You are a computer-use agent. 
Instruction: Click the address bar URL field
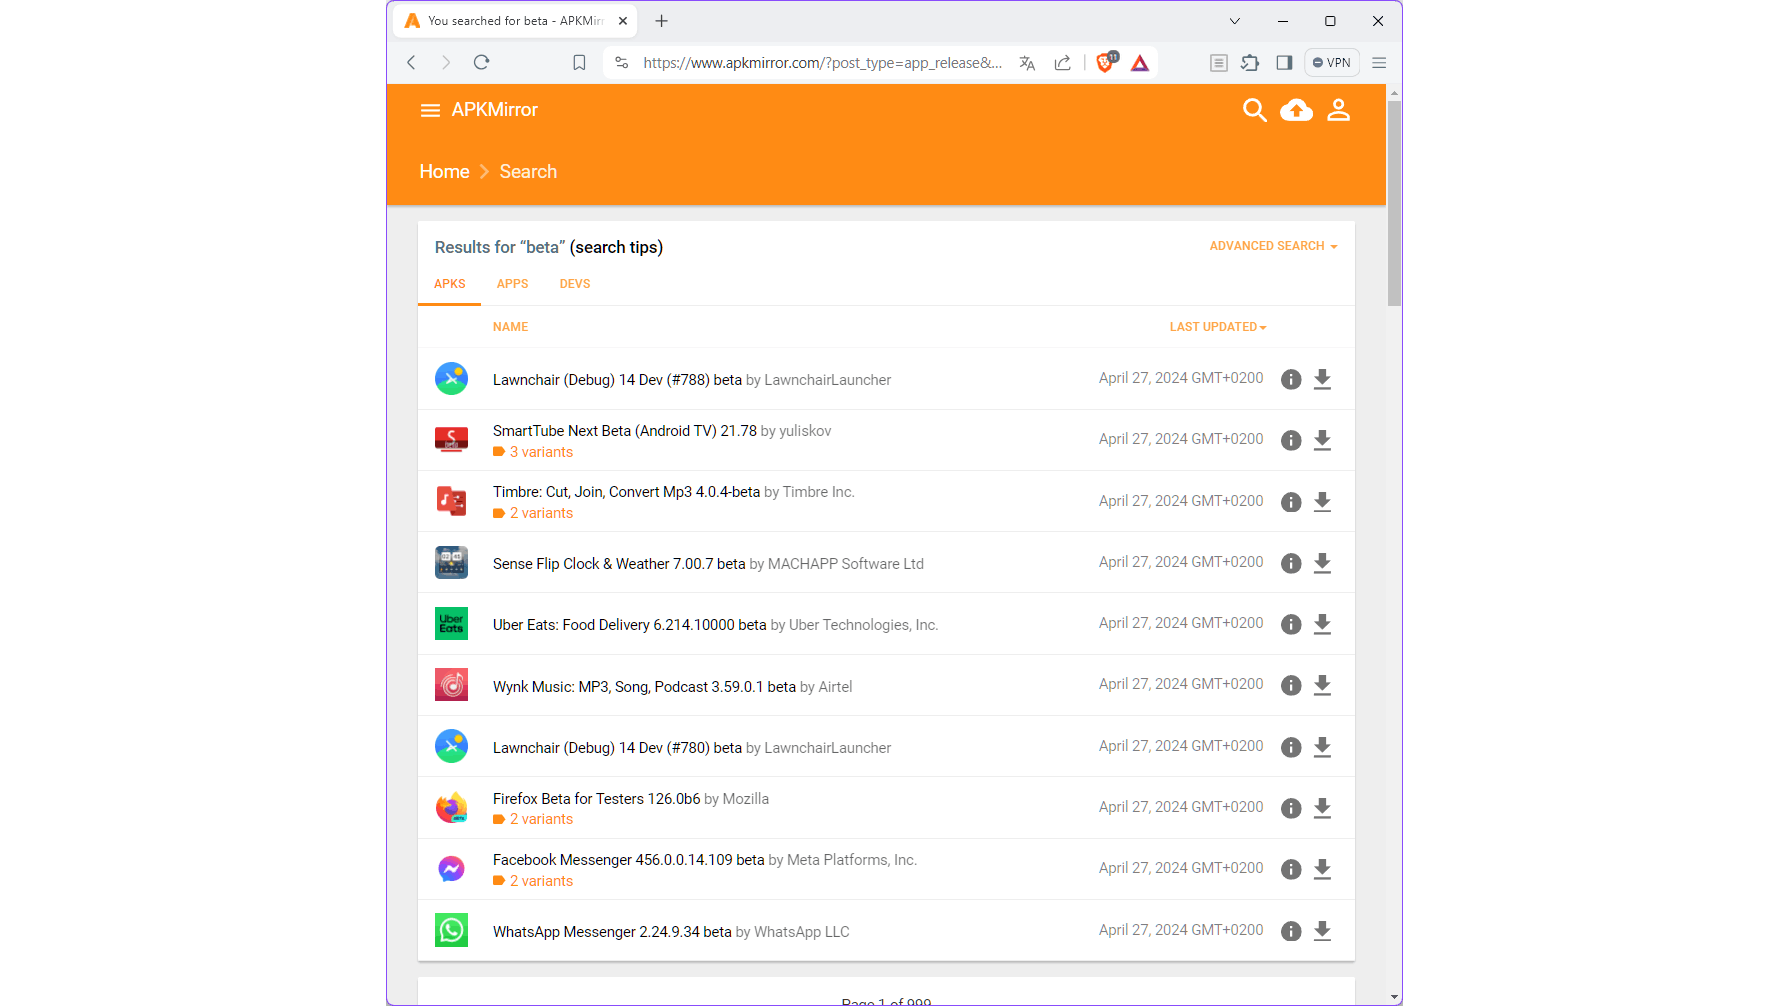[x=822, y=63]
